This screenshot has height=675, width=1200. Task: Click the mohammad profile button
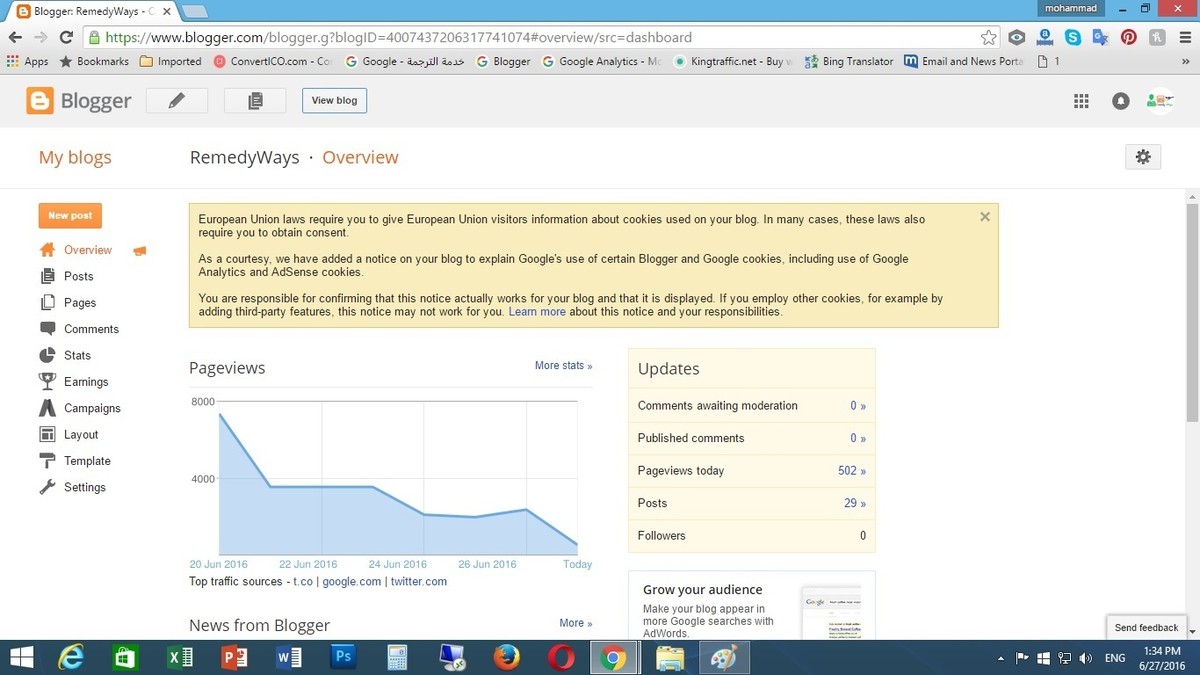click(x=1069, y=8)
